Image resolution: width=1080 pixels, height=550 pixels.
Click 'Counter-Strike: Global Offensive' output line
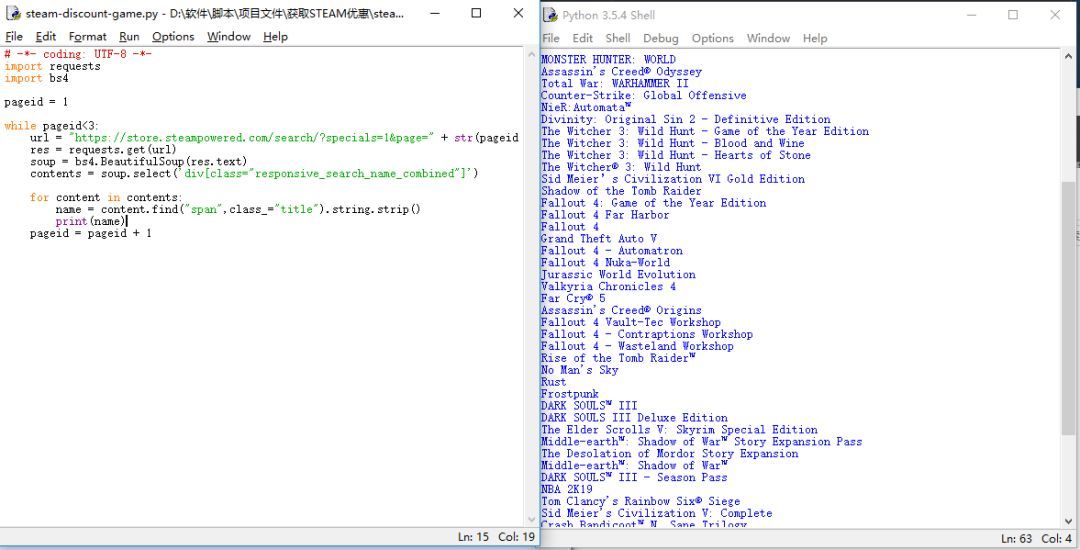[643, 95]
